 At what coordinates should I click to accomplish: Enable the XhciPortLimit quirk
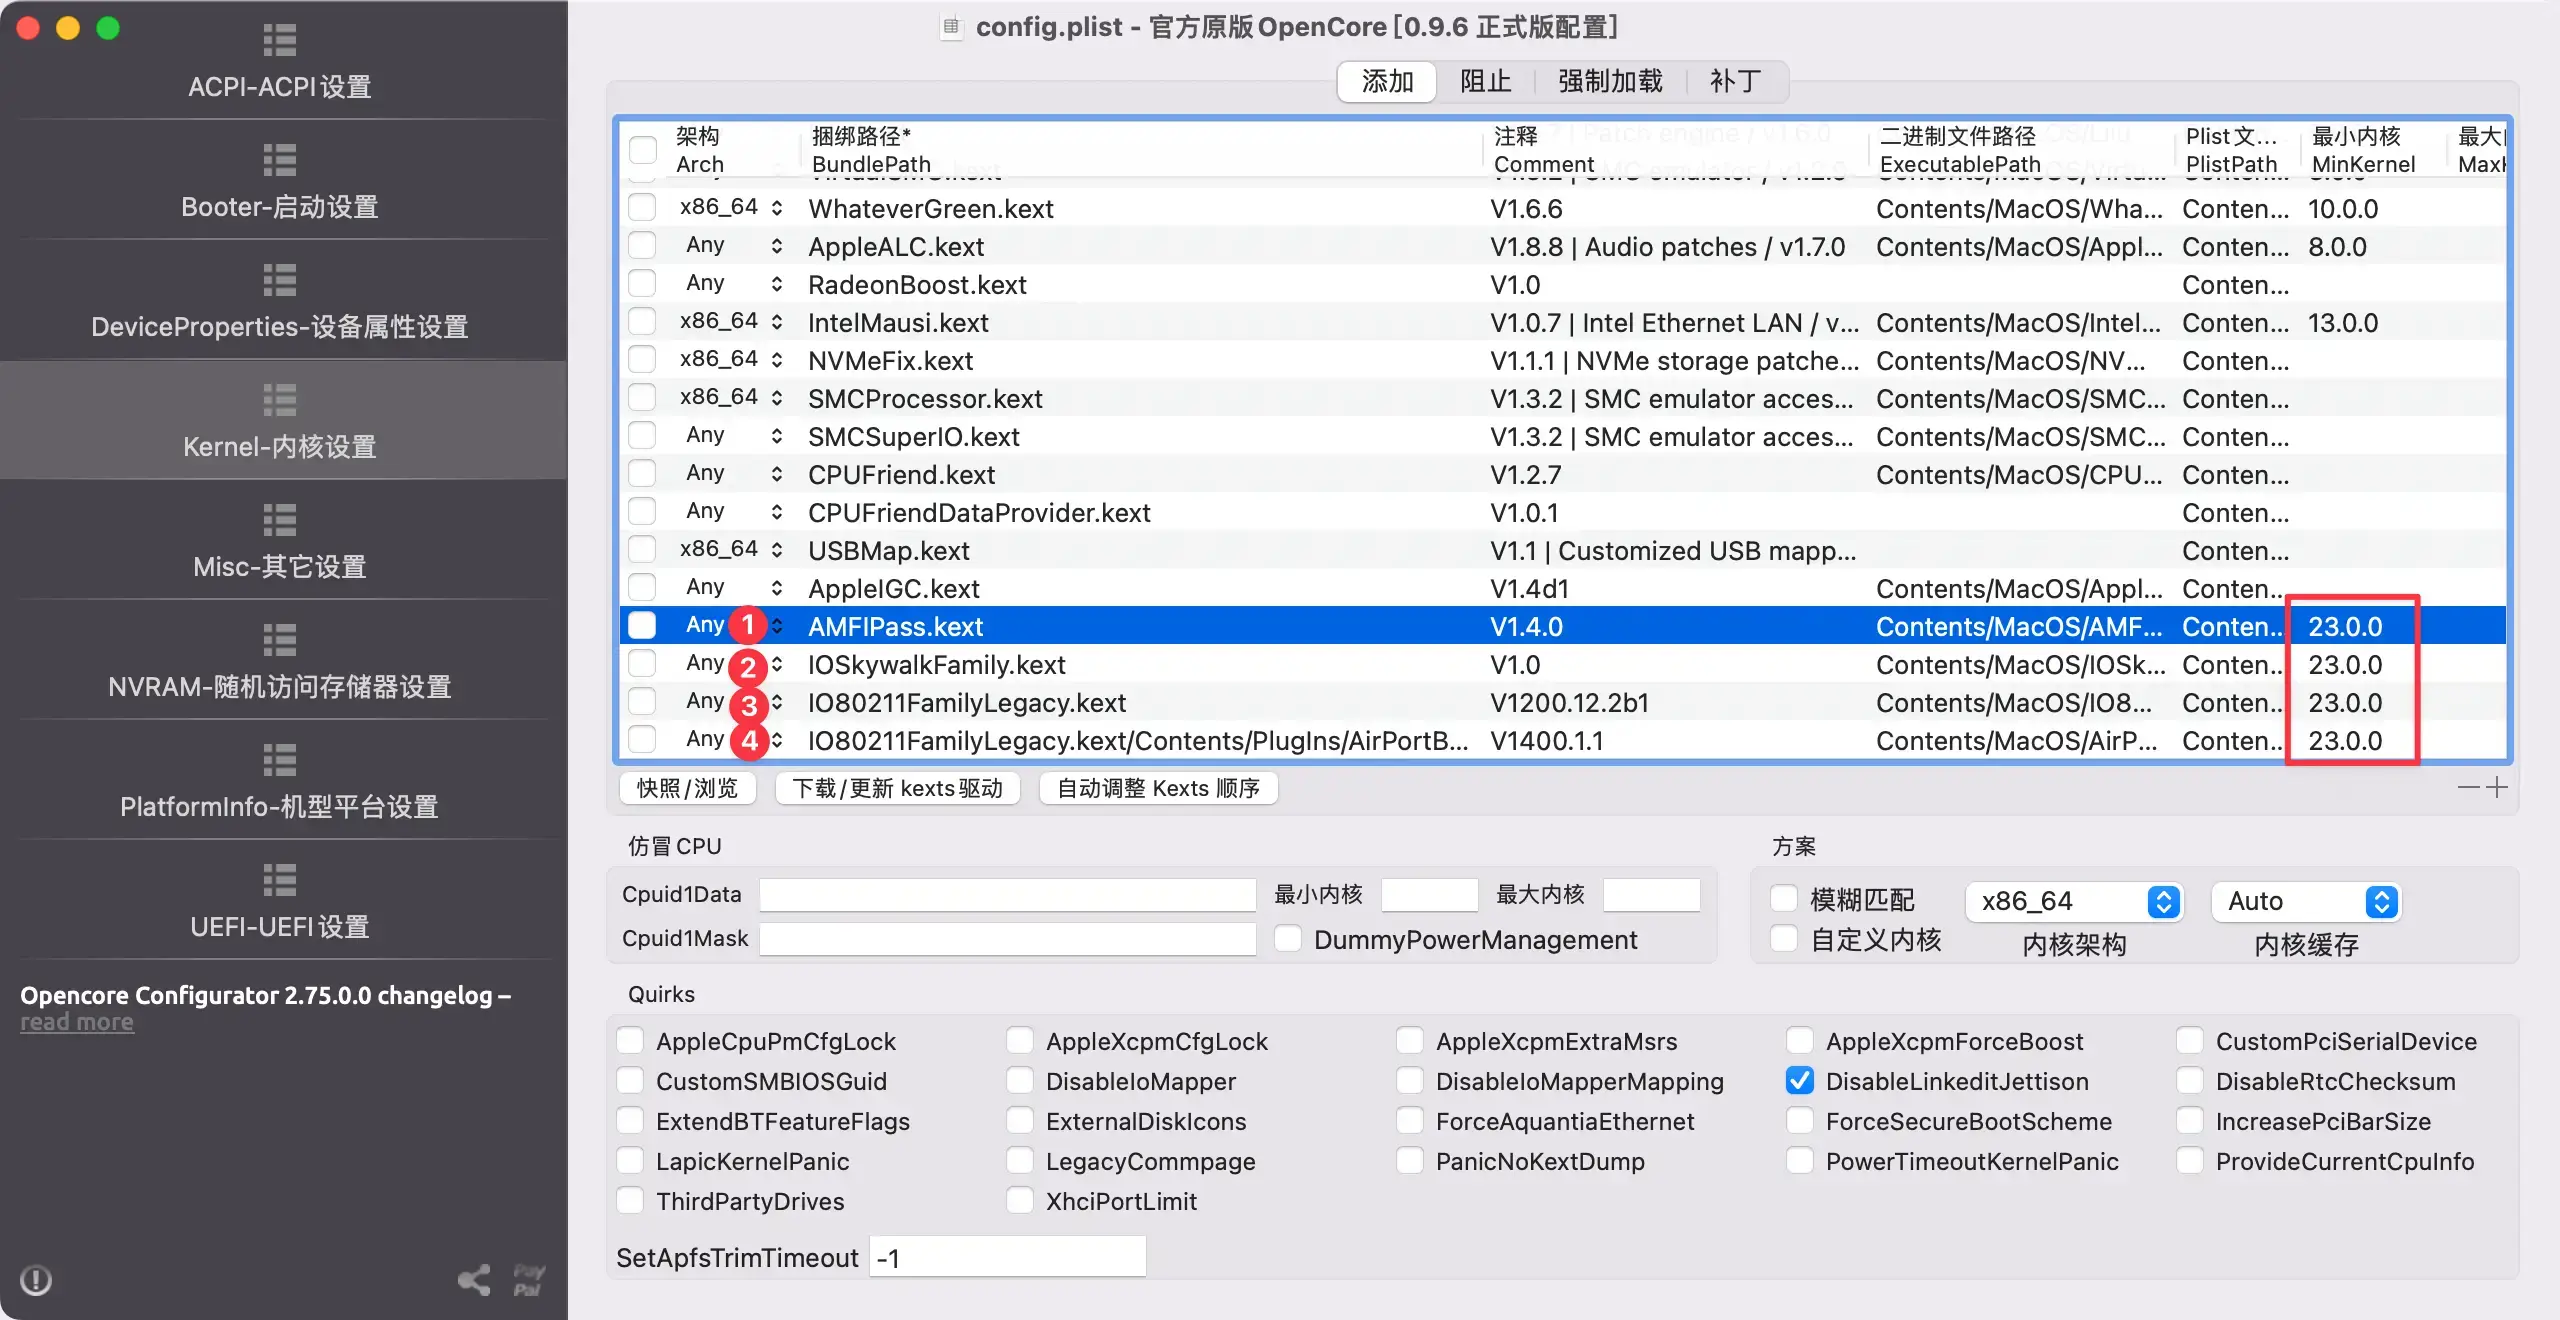(1019, 1201)
